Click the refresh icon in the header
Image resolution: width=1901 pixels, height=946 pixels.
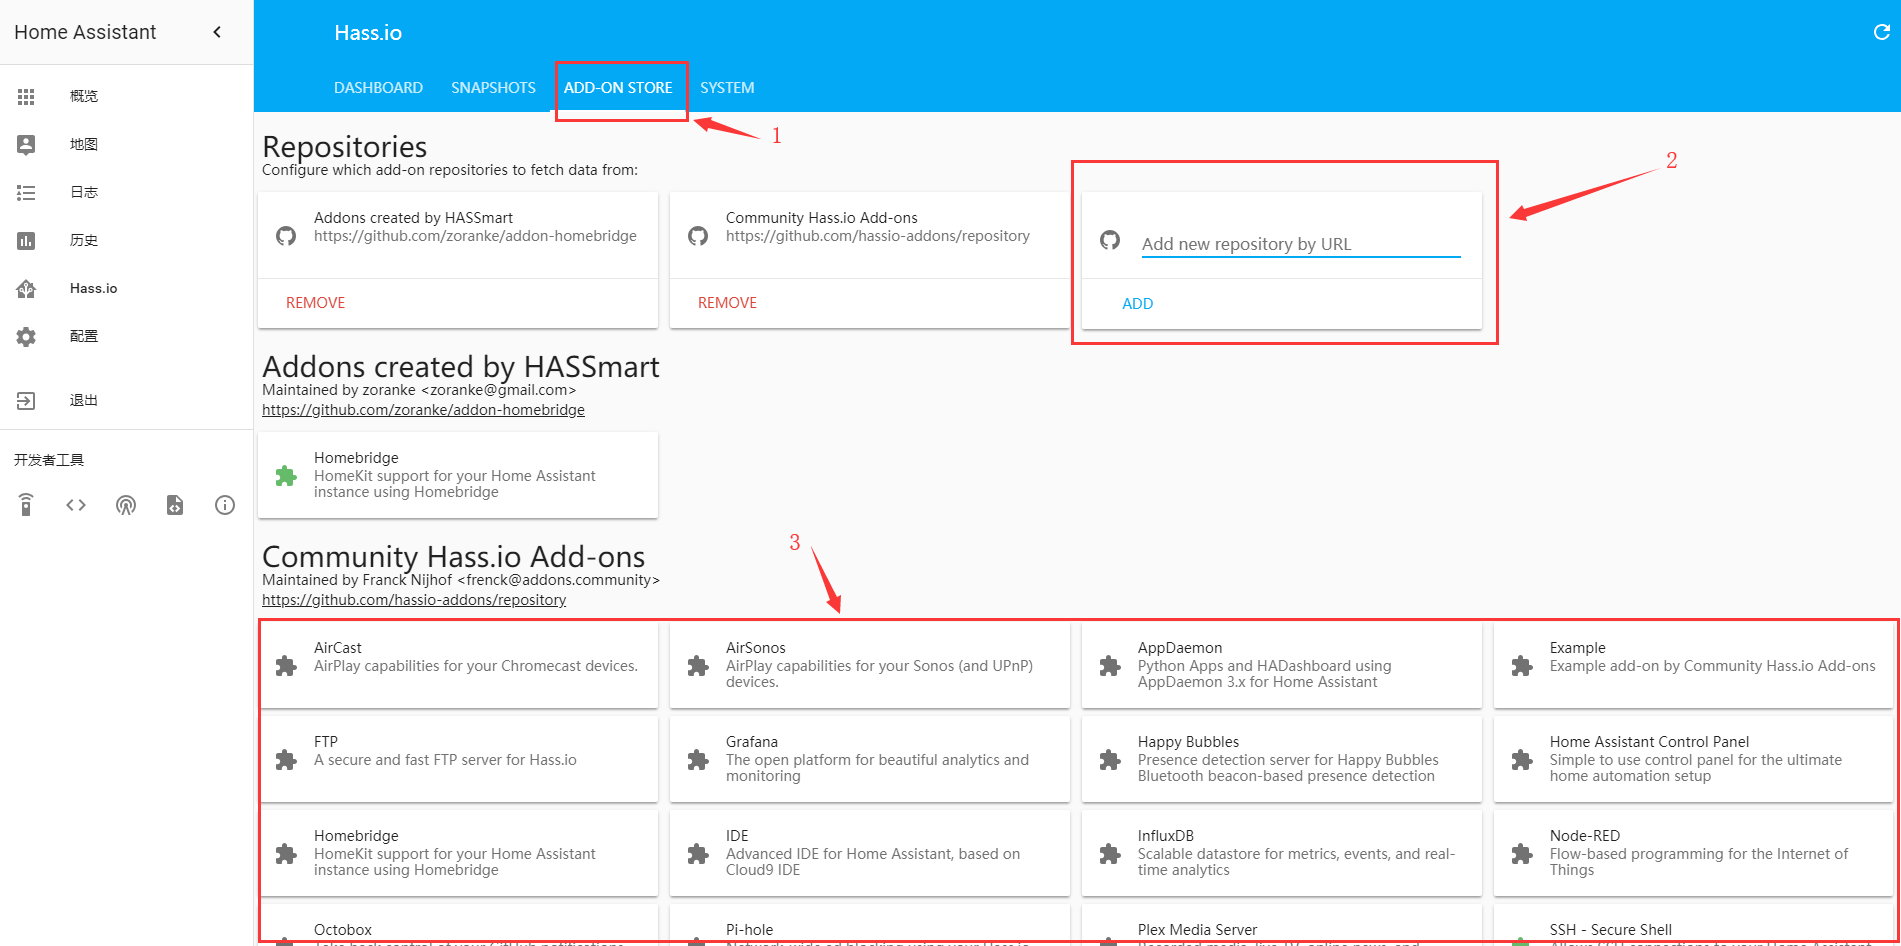tap(1881, 32)
